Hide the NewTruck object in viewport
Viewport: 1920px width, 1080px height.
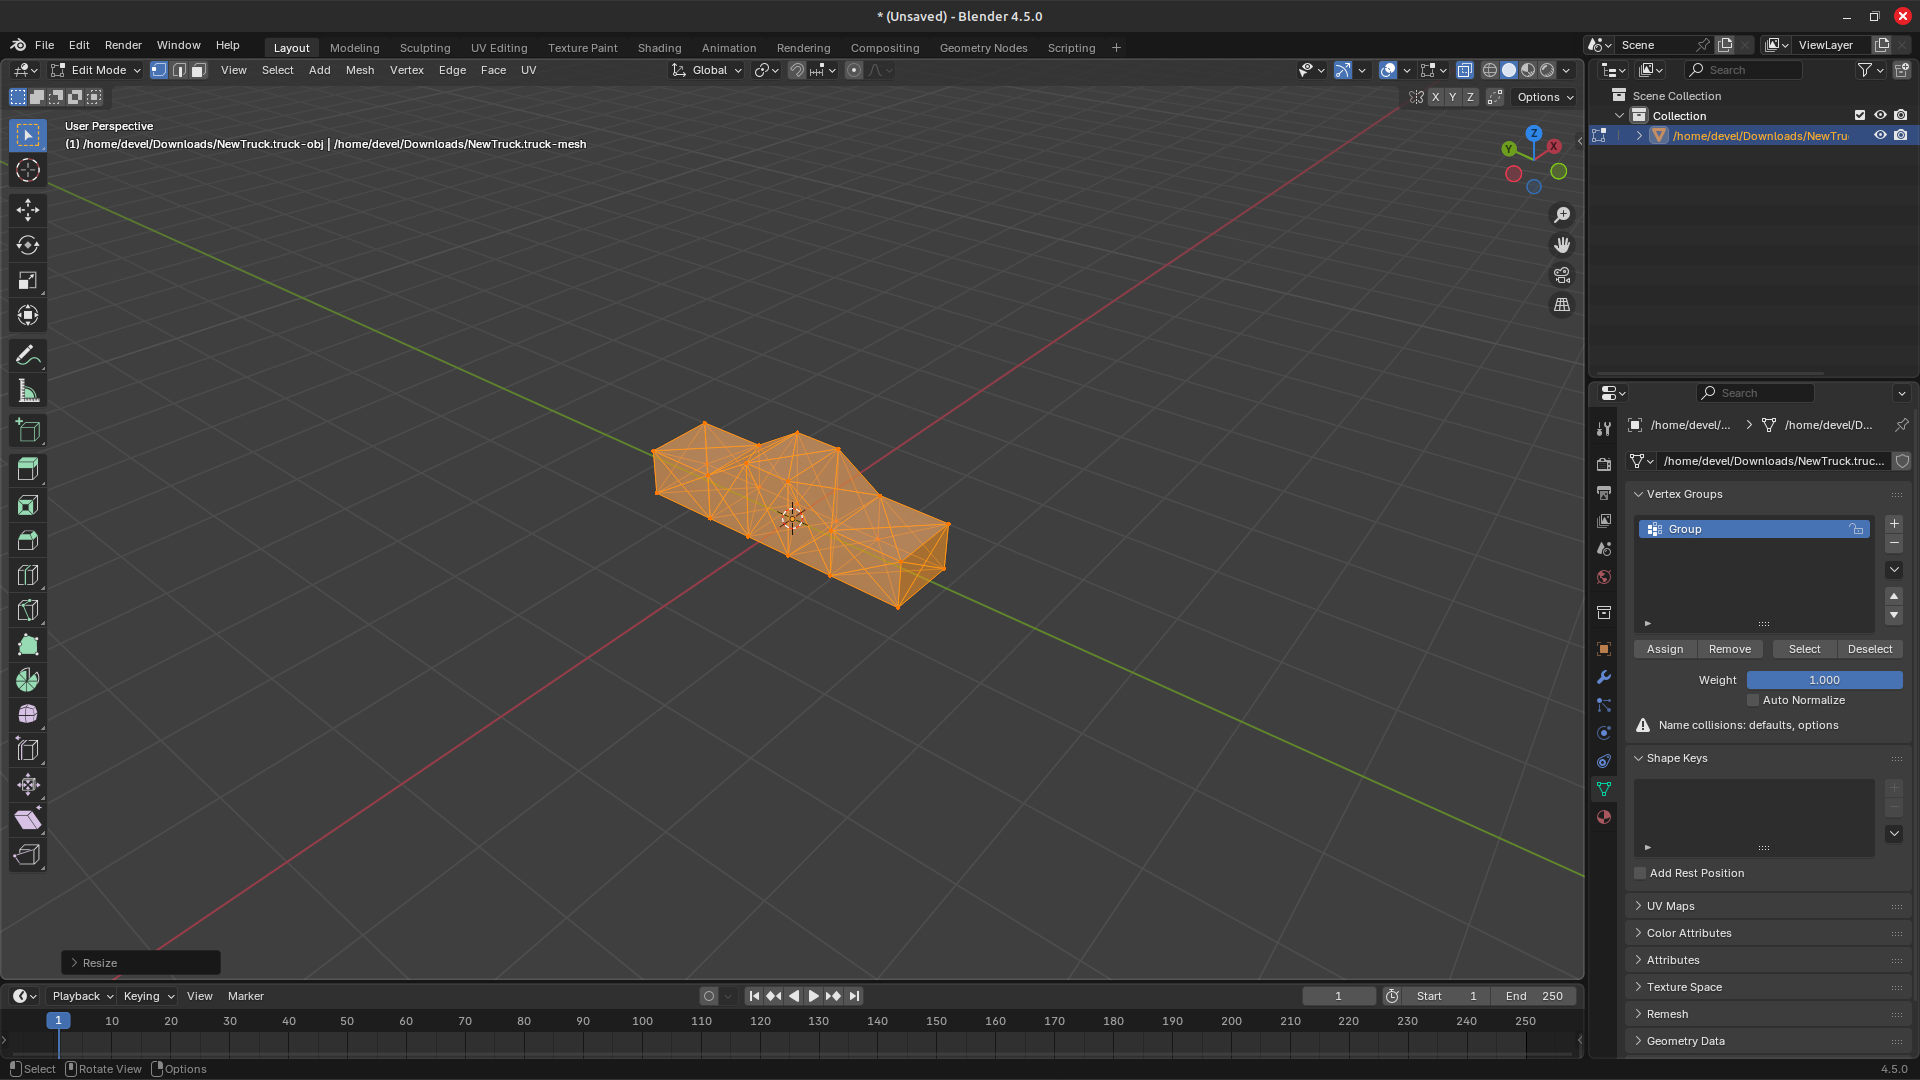[1880, 135]
